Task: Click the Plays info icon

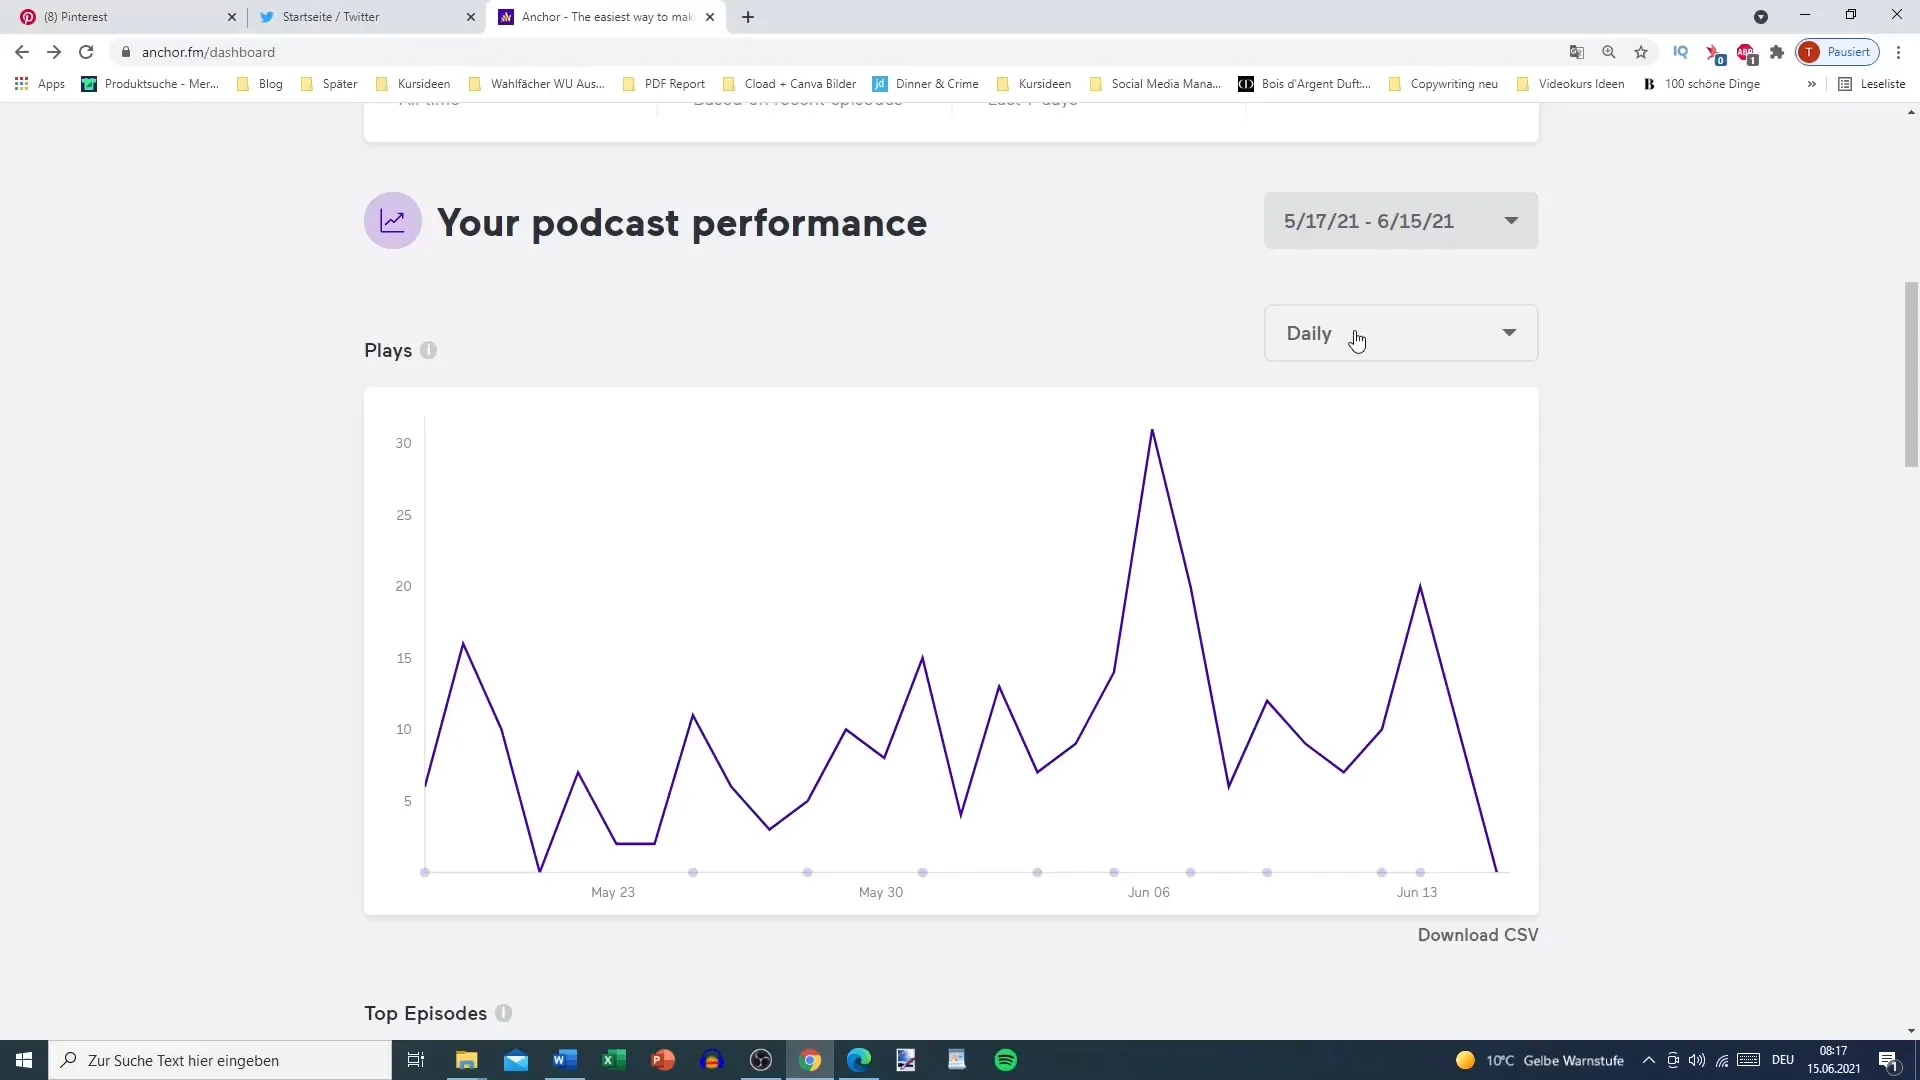Action: click(x=429, y=350)
